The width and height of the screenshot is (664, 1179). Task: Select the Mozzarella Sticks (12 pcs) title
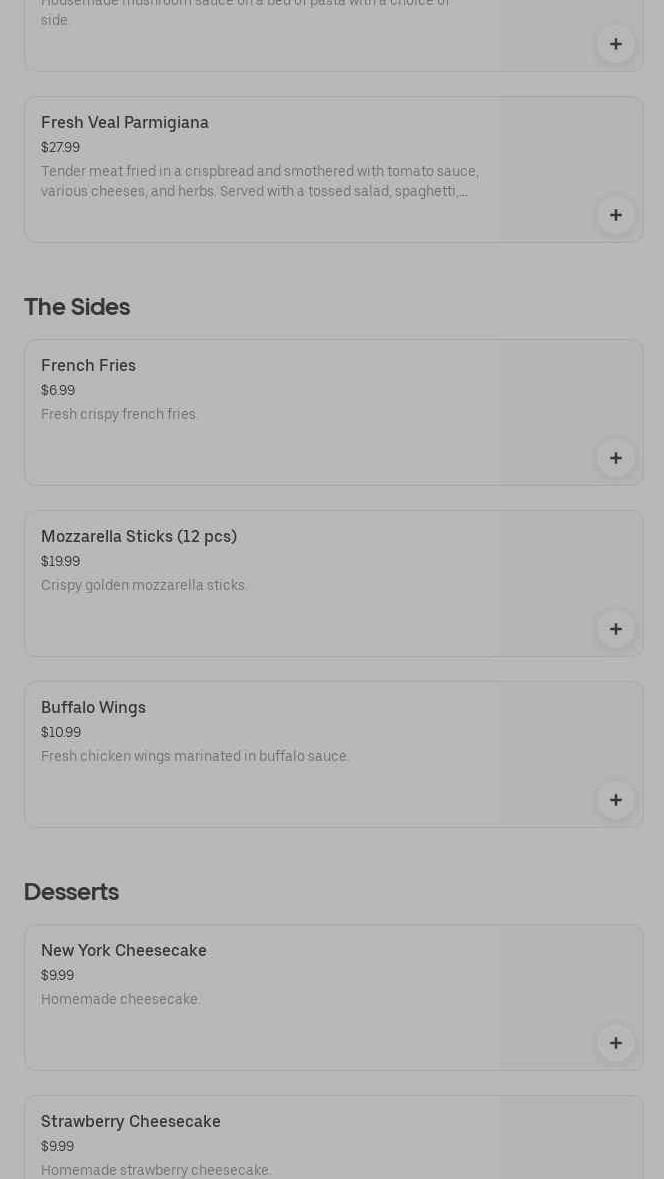point(139,537)
